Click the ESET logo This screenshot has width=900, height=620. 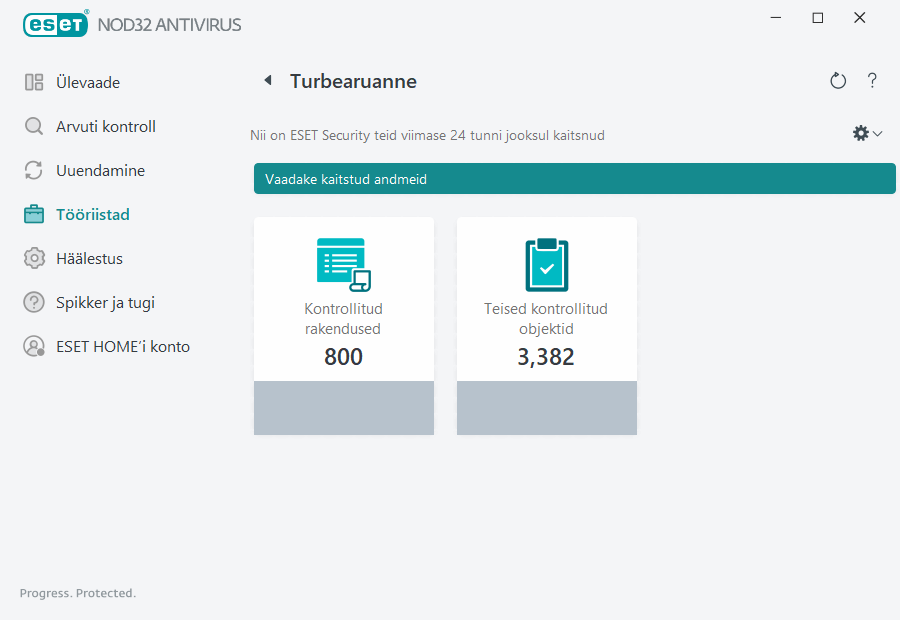coord(55,24)
